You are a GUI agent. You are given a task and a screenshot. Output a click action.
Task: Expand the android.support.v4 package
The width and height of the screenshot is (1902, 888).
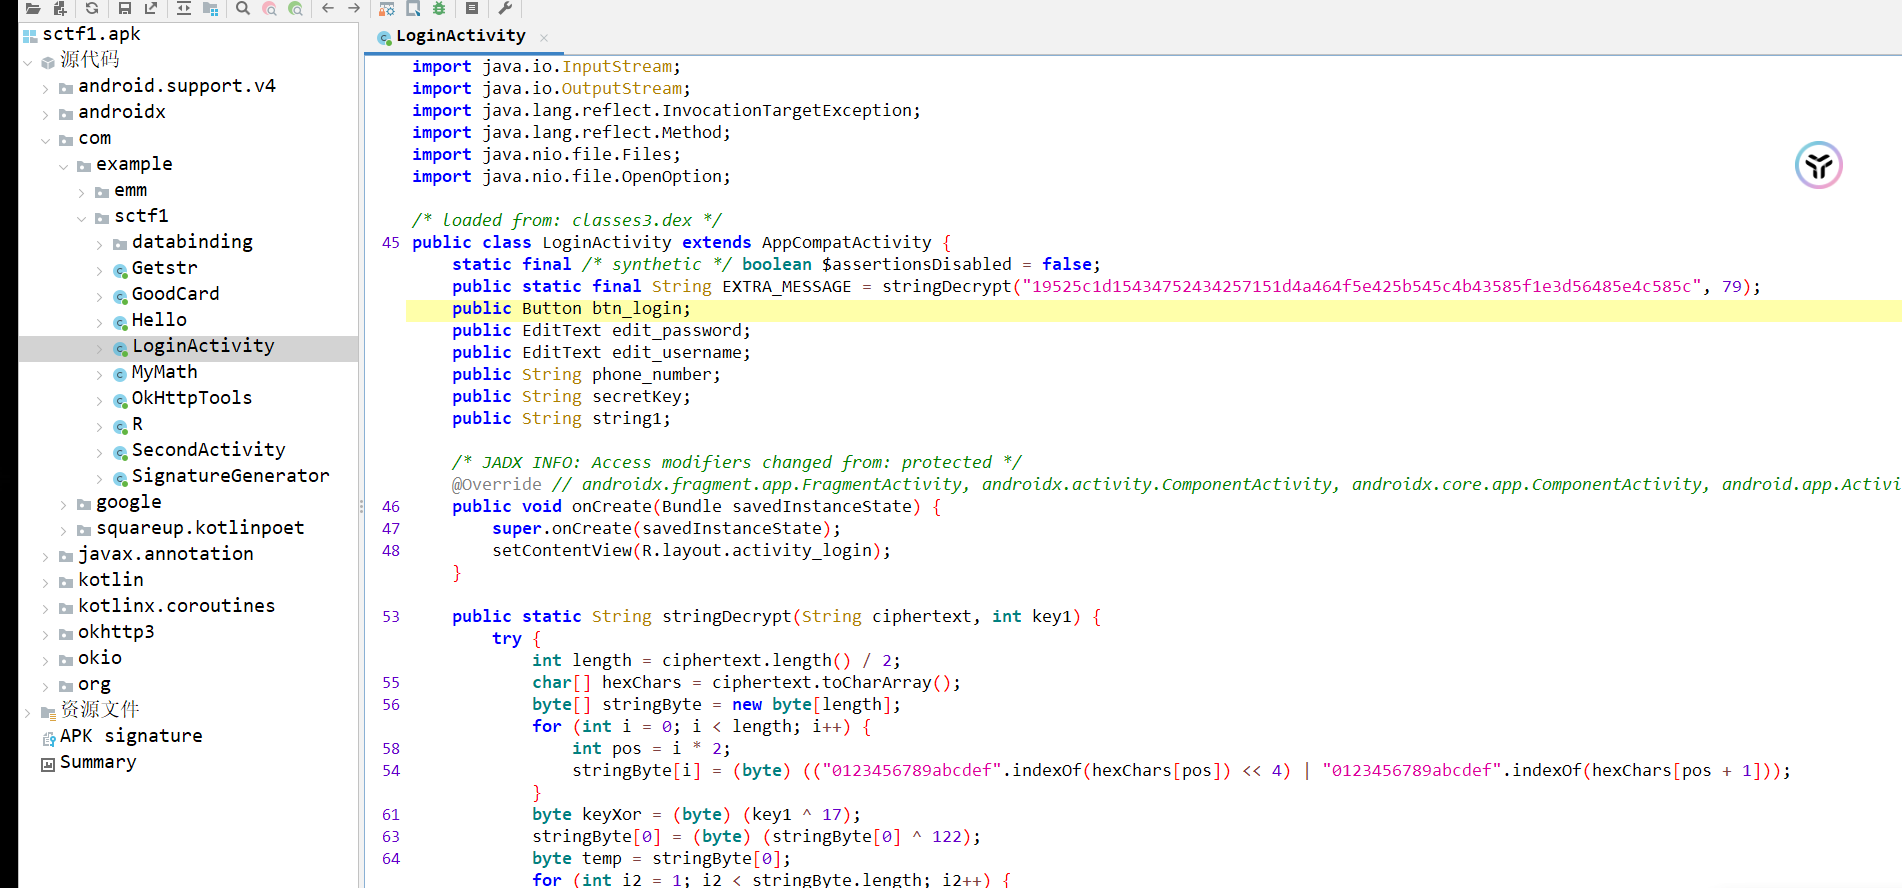coord(46,88)
